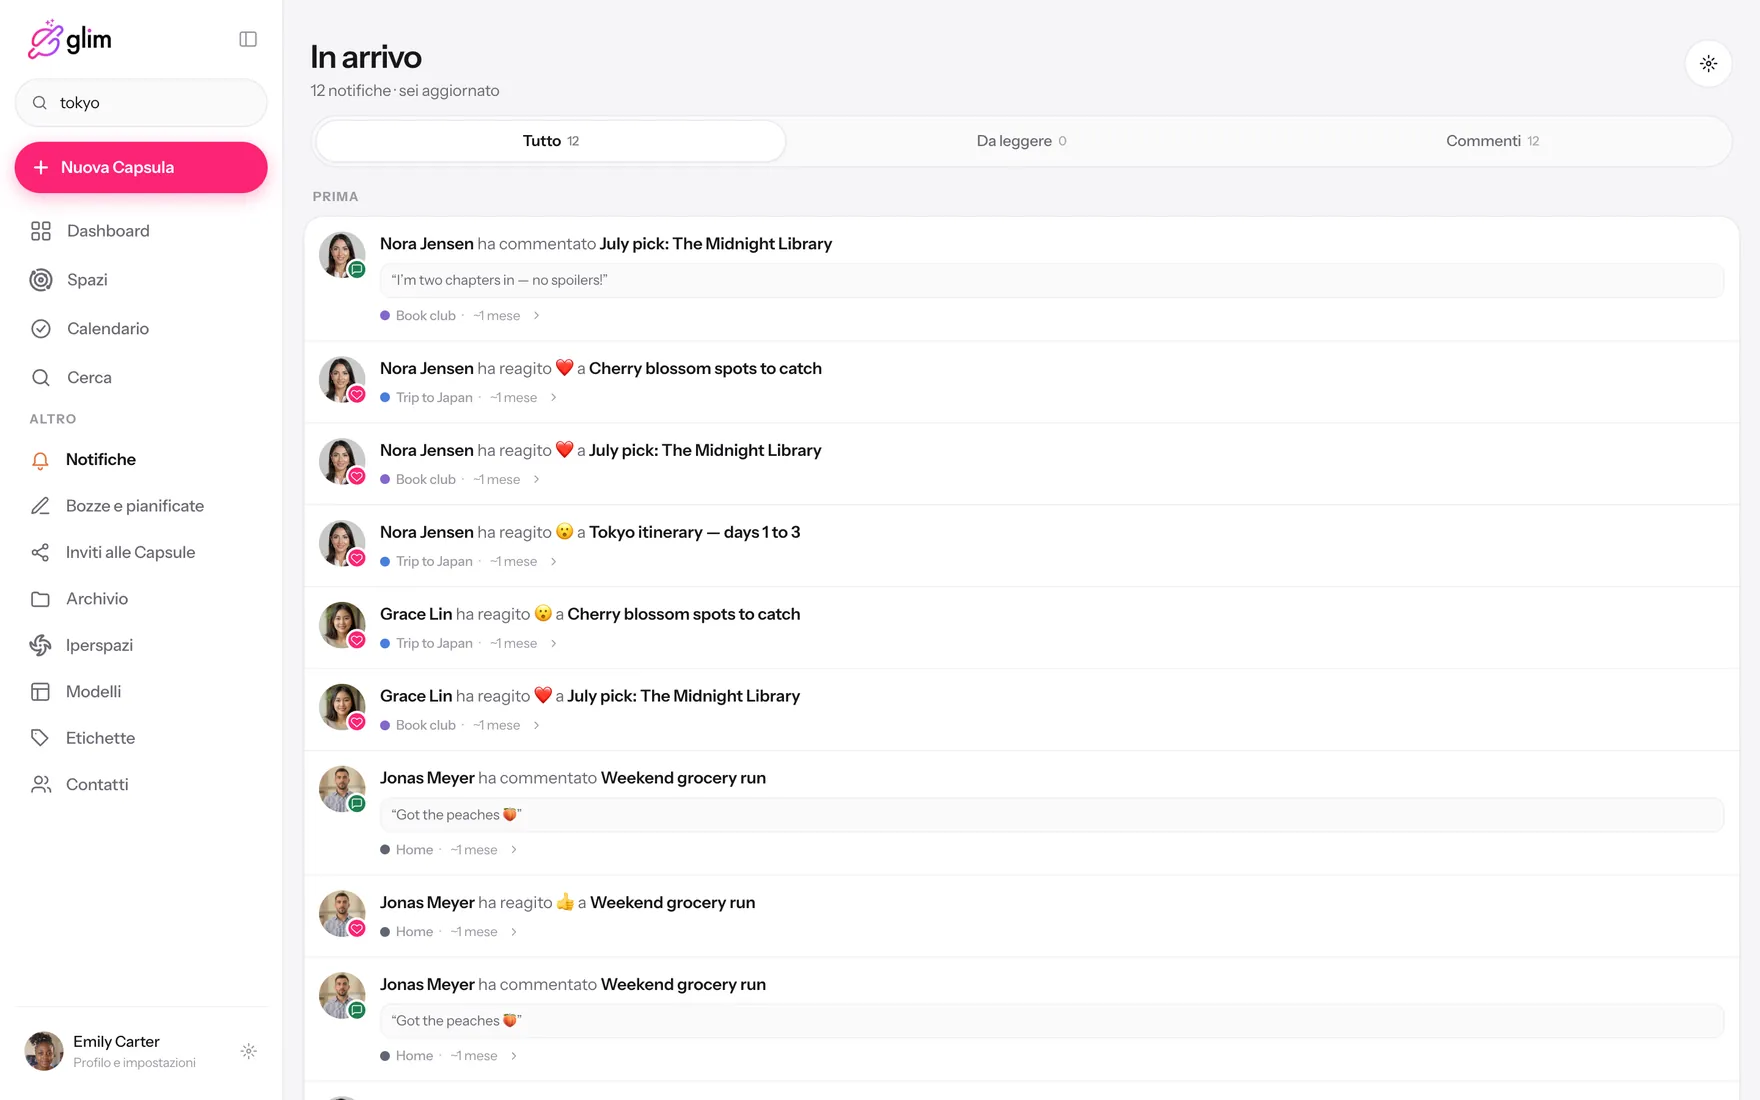Open Weekend grocery run in Jonas's thumbs-up row
The image size is (1760, 1100).
pyautogui.click(x=673, y=902)
